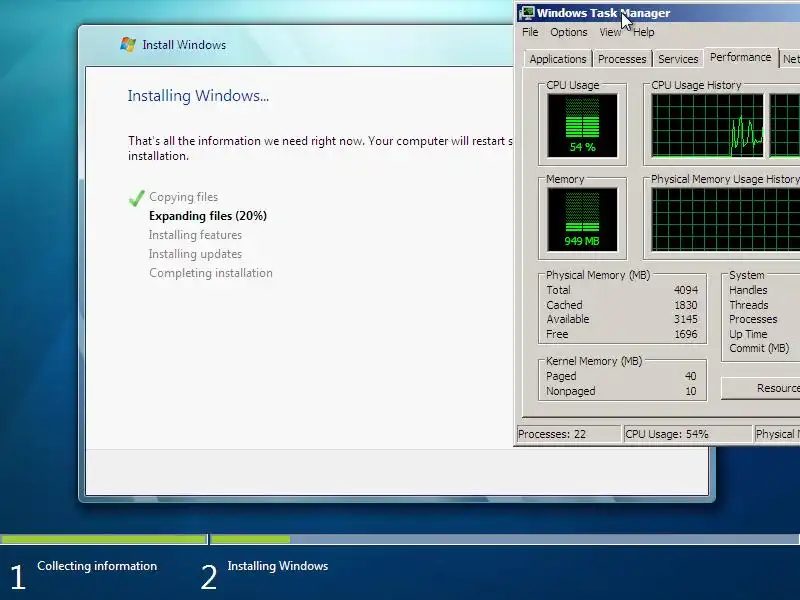Click the '1 Collecting information' stage label

(x=84, y=576)
